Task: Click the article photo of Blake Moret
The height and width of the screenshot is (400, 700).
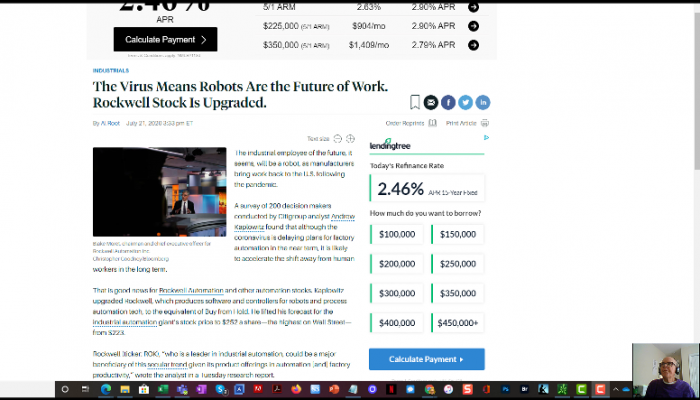Action: click(x=159, y=192)
